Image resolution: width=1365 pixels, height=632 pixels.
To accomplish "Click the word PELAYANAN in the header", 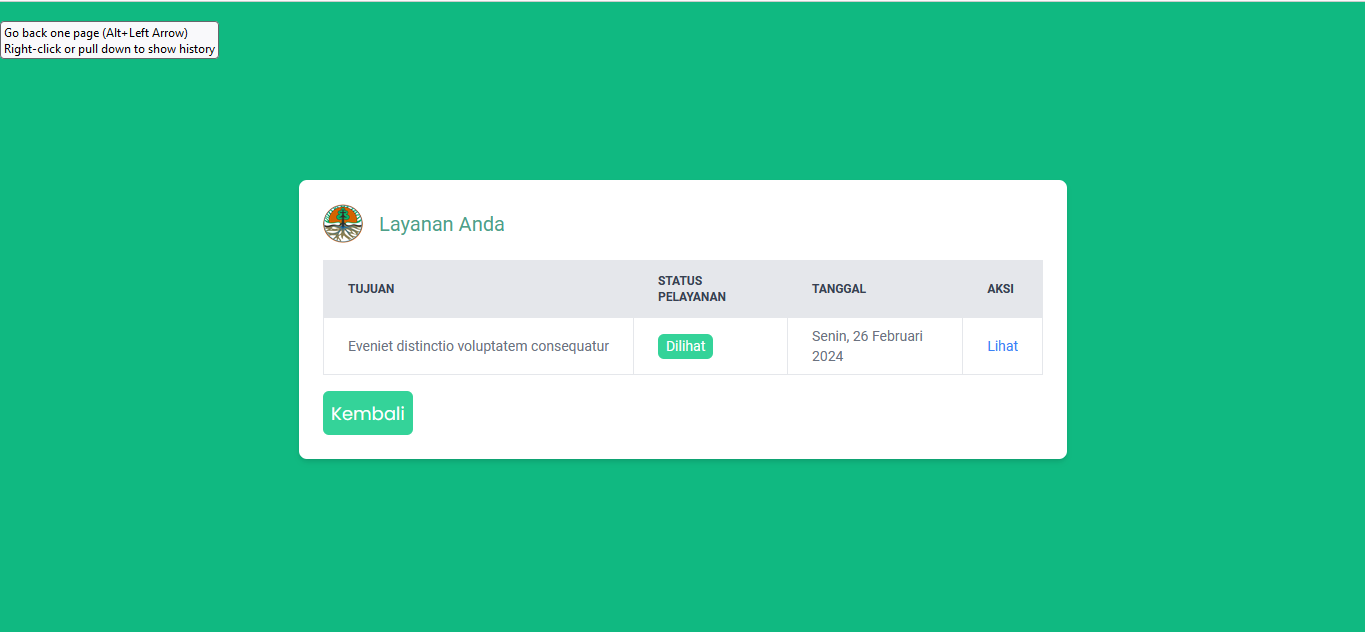I will [691, 297].
